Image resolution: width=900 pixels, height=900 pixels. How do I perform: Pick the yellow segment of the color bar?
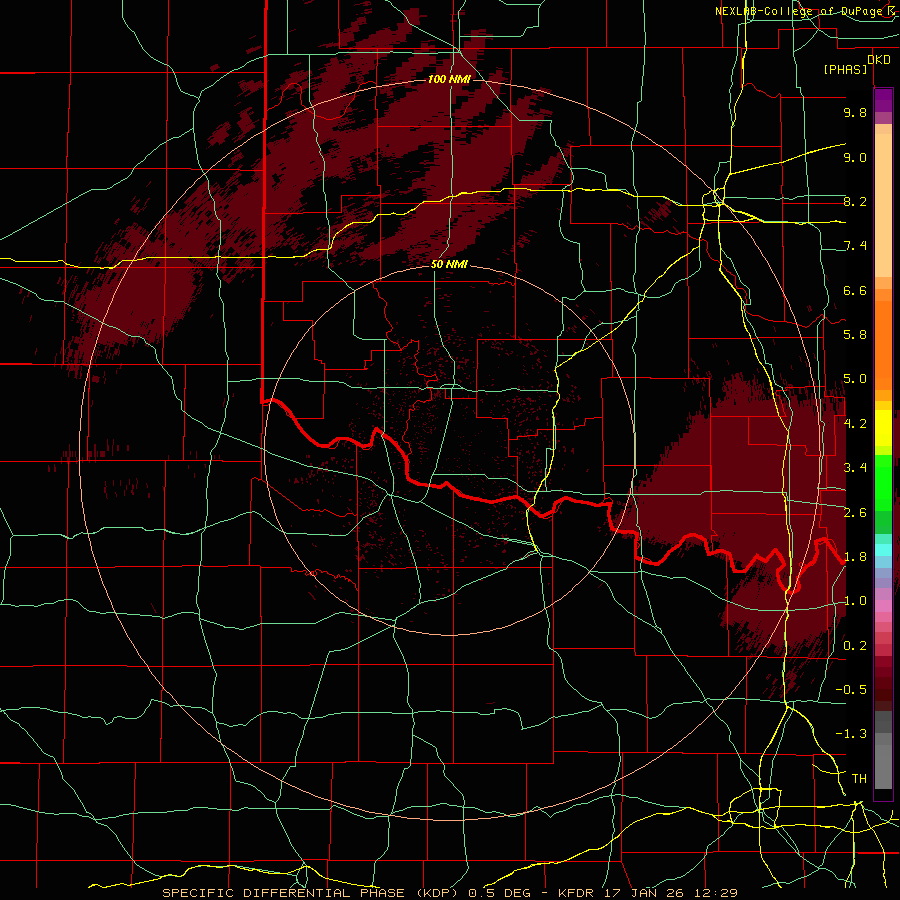883,428
